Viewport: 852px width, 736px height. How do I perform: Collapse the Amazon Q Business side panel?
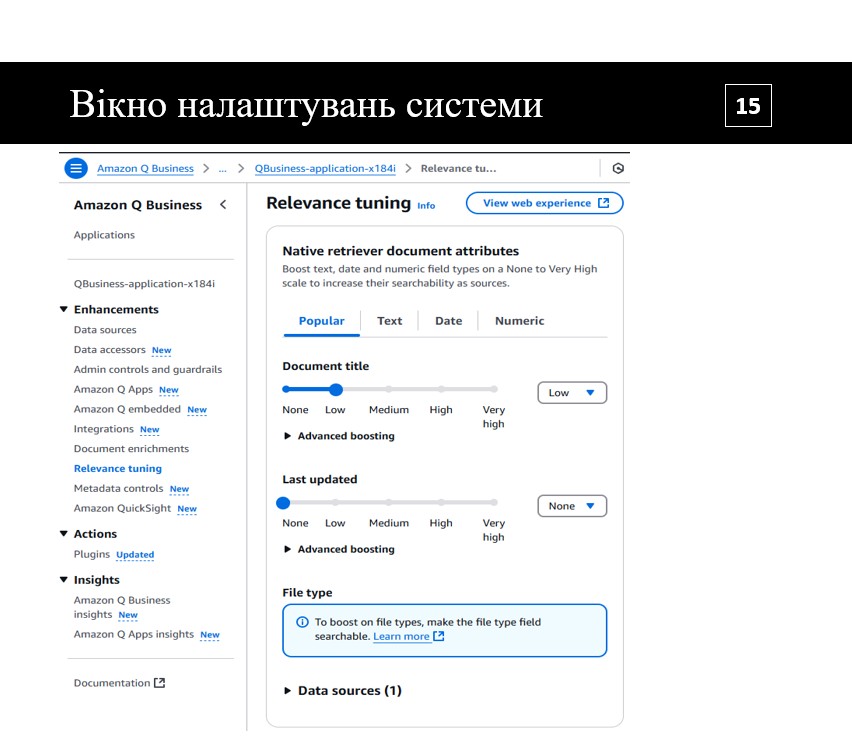[x=223, y=205]
